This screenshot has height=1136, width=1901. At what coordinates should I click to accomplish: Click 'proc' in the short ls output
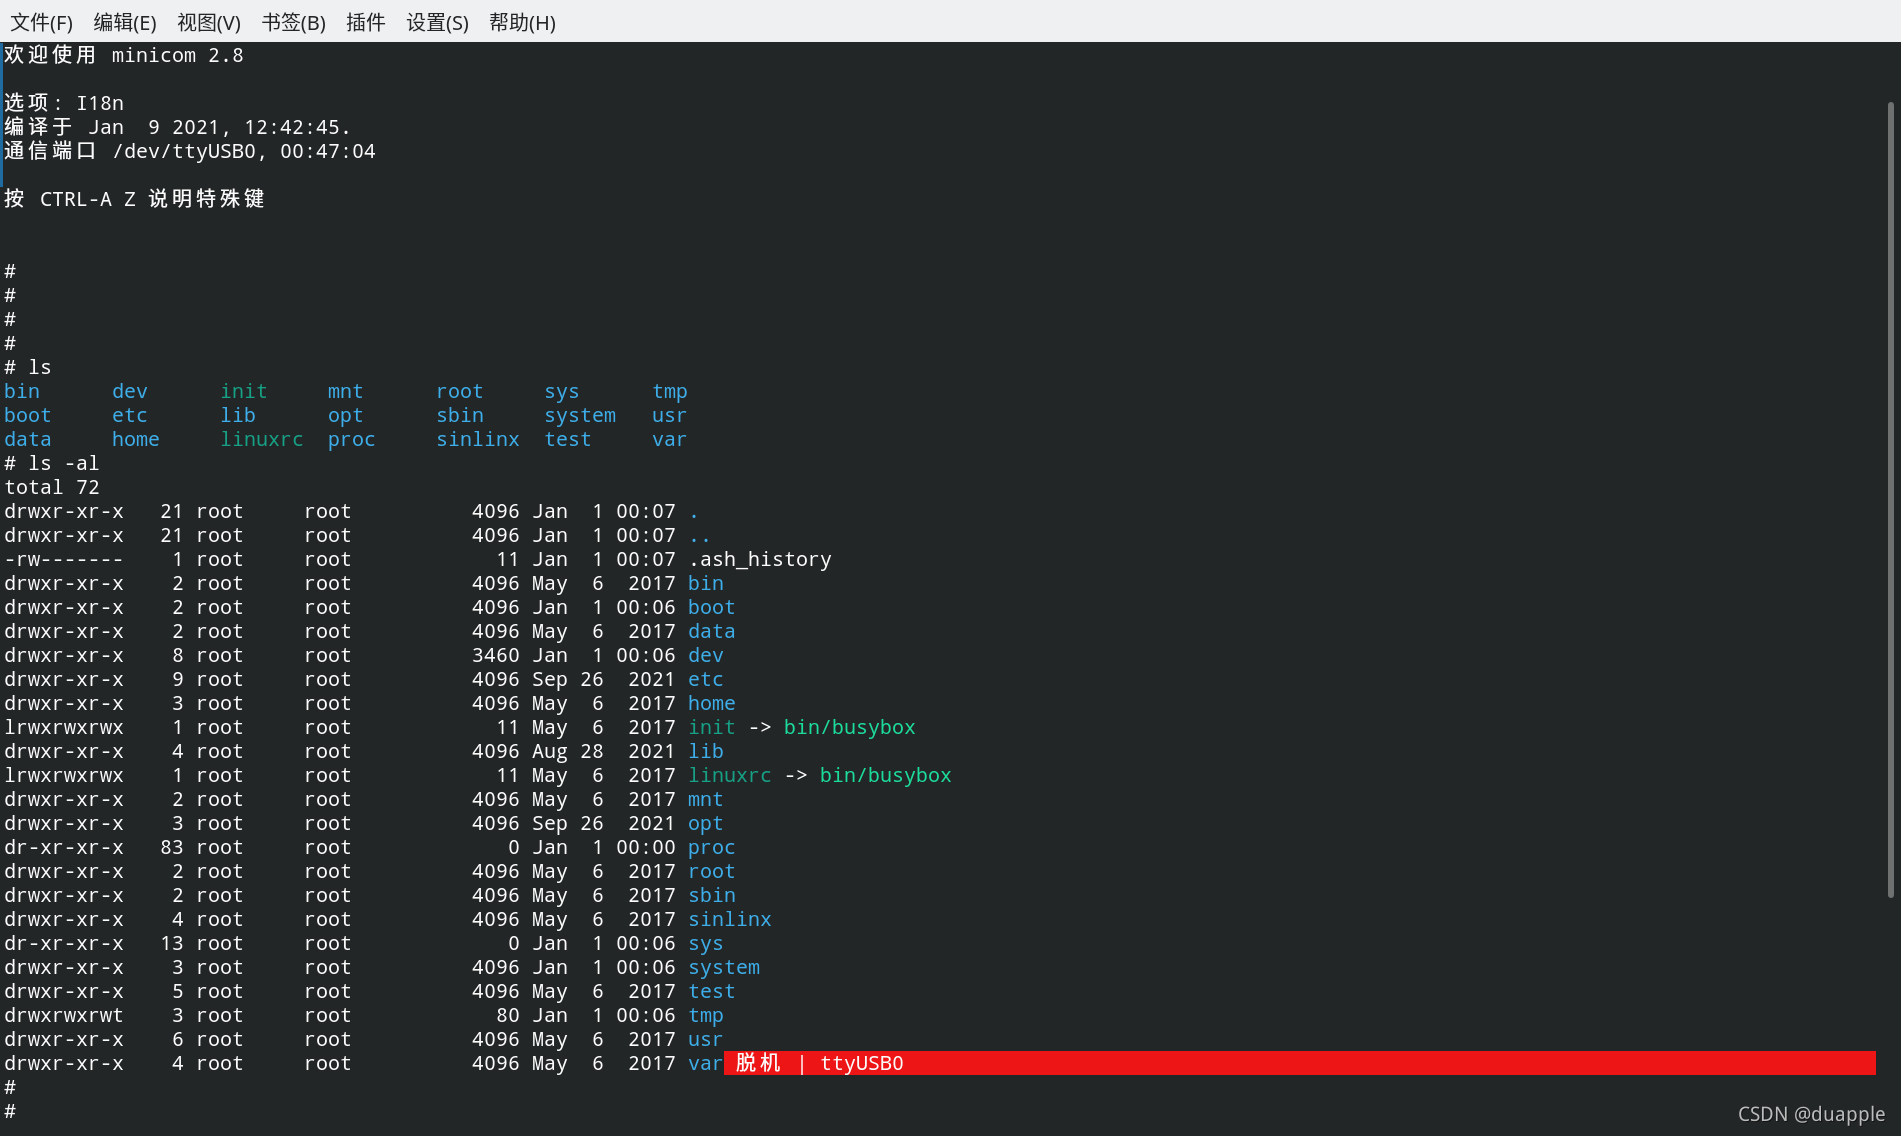[x=352, y=439]
